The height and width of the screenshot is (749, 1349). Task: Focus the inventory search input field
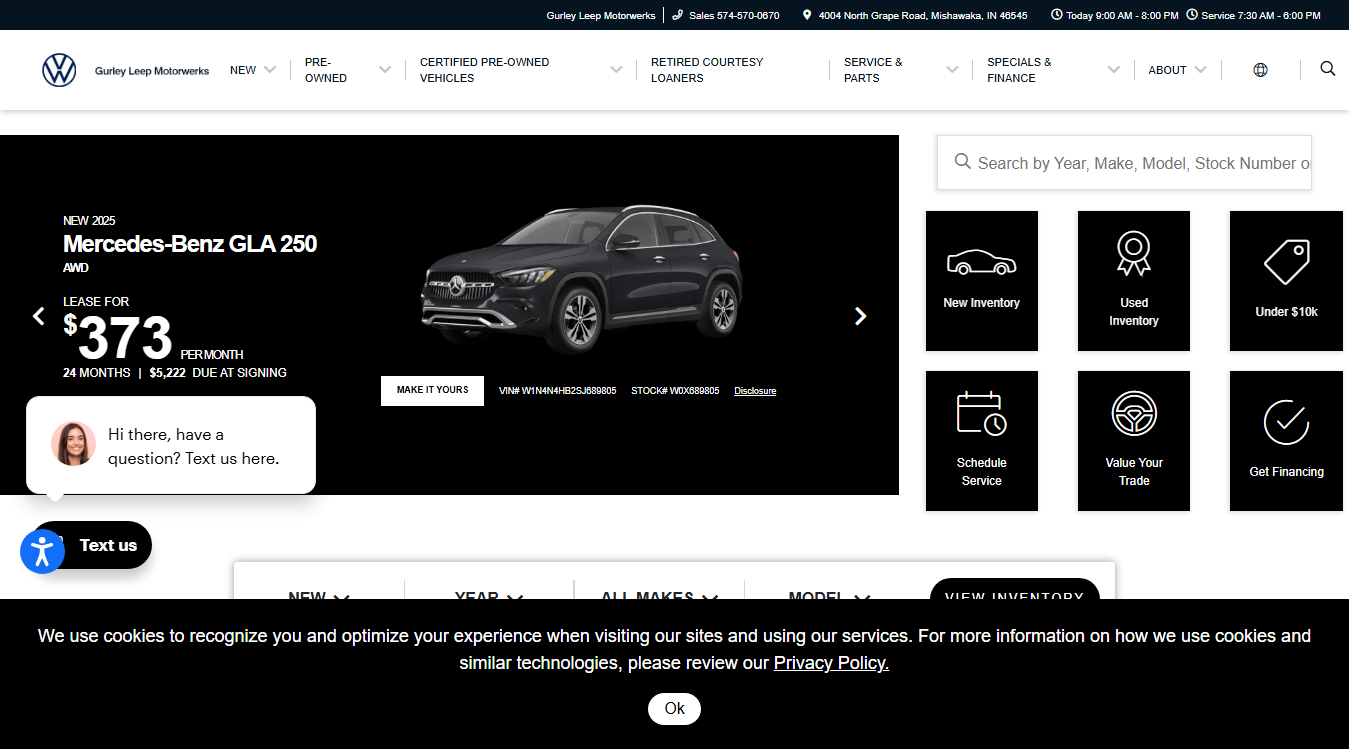[x=1124, y=163]
